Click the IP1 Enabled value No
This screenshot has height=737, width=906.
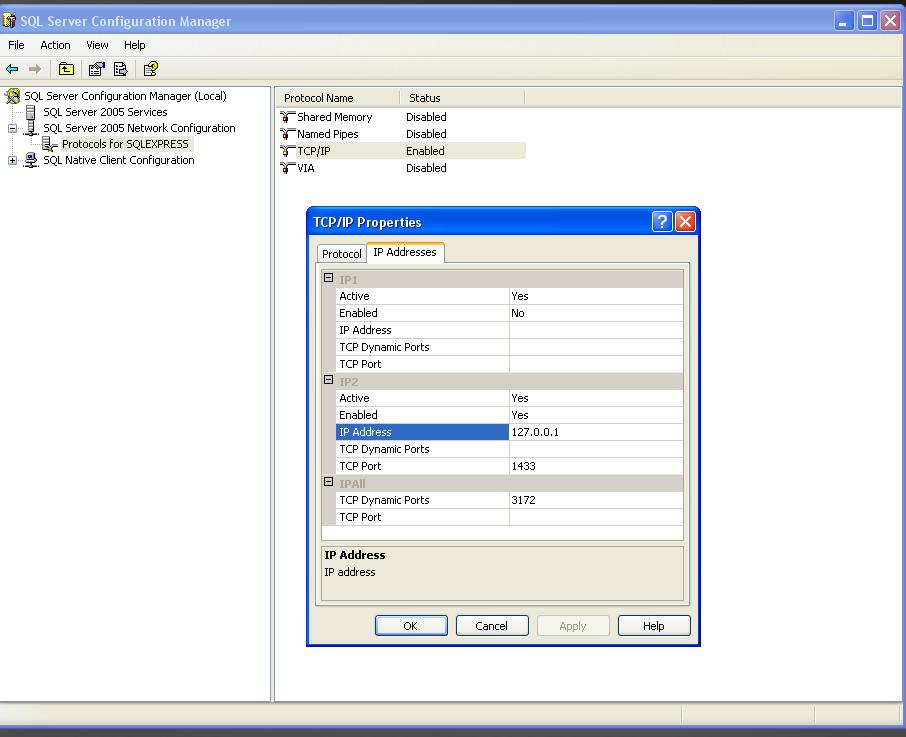pos(596,313)
